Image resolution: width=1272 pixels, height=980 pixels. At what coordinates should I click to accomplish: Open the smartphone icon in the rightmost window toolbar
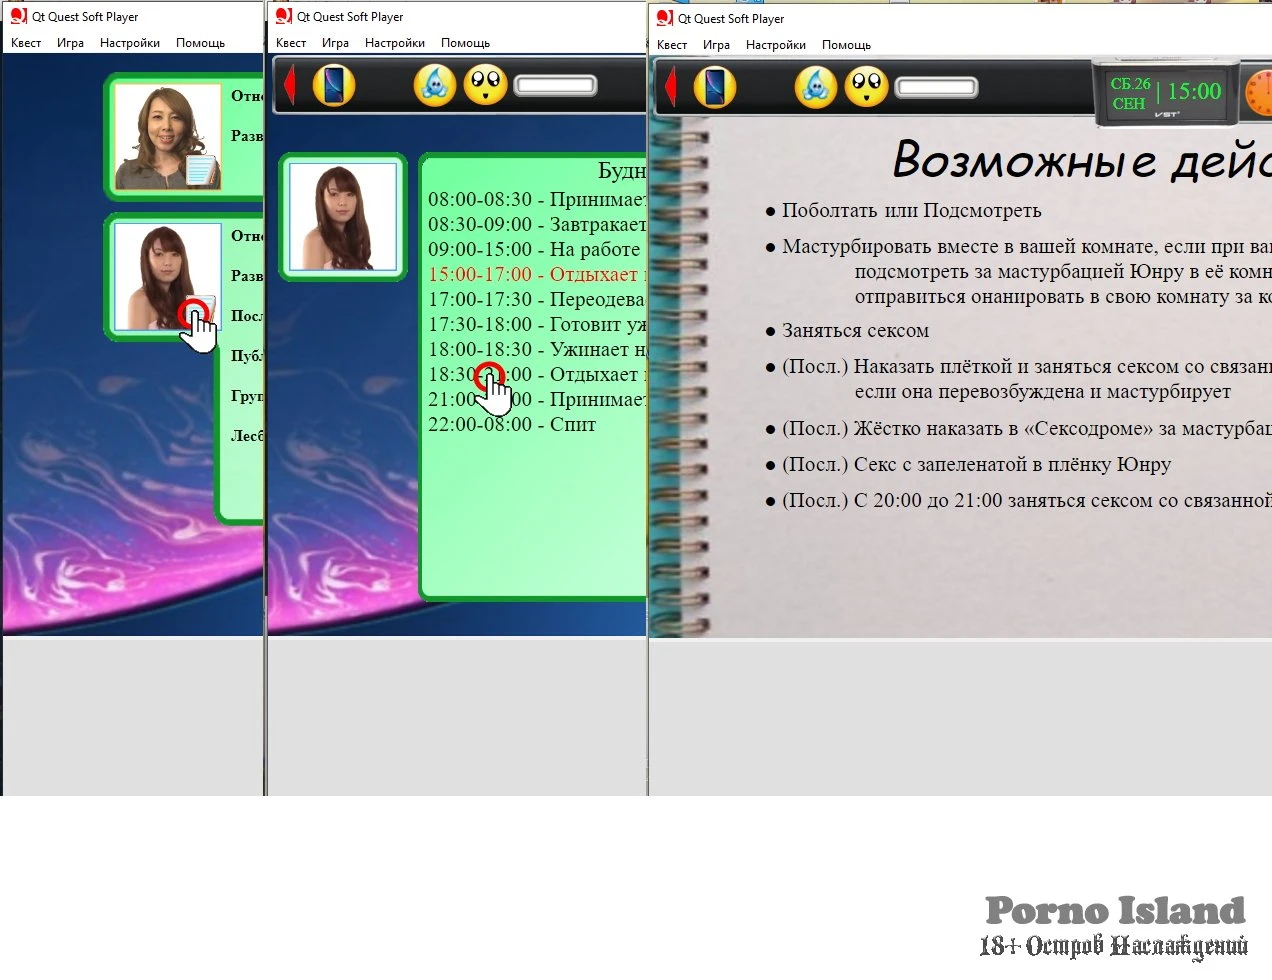pos(714,87)
